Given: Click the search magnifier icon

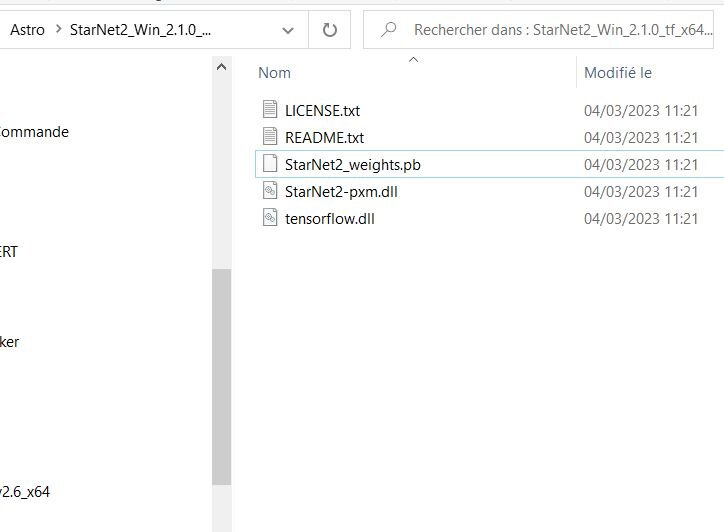Looking at the screenshot, I should 390,30.
